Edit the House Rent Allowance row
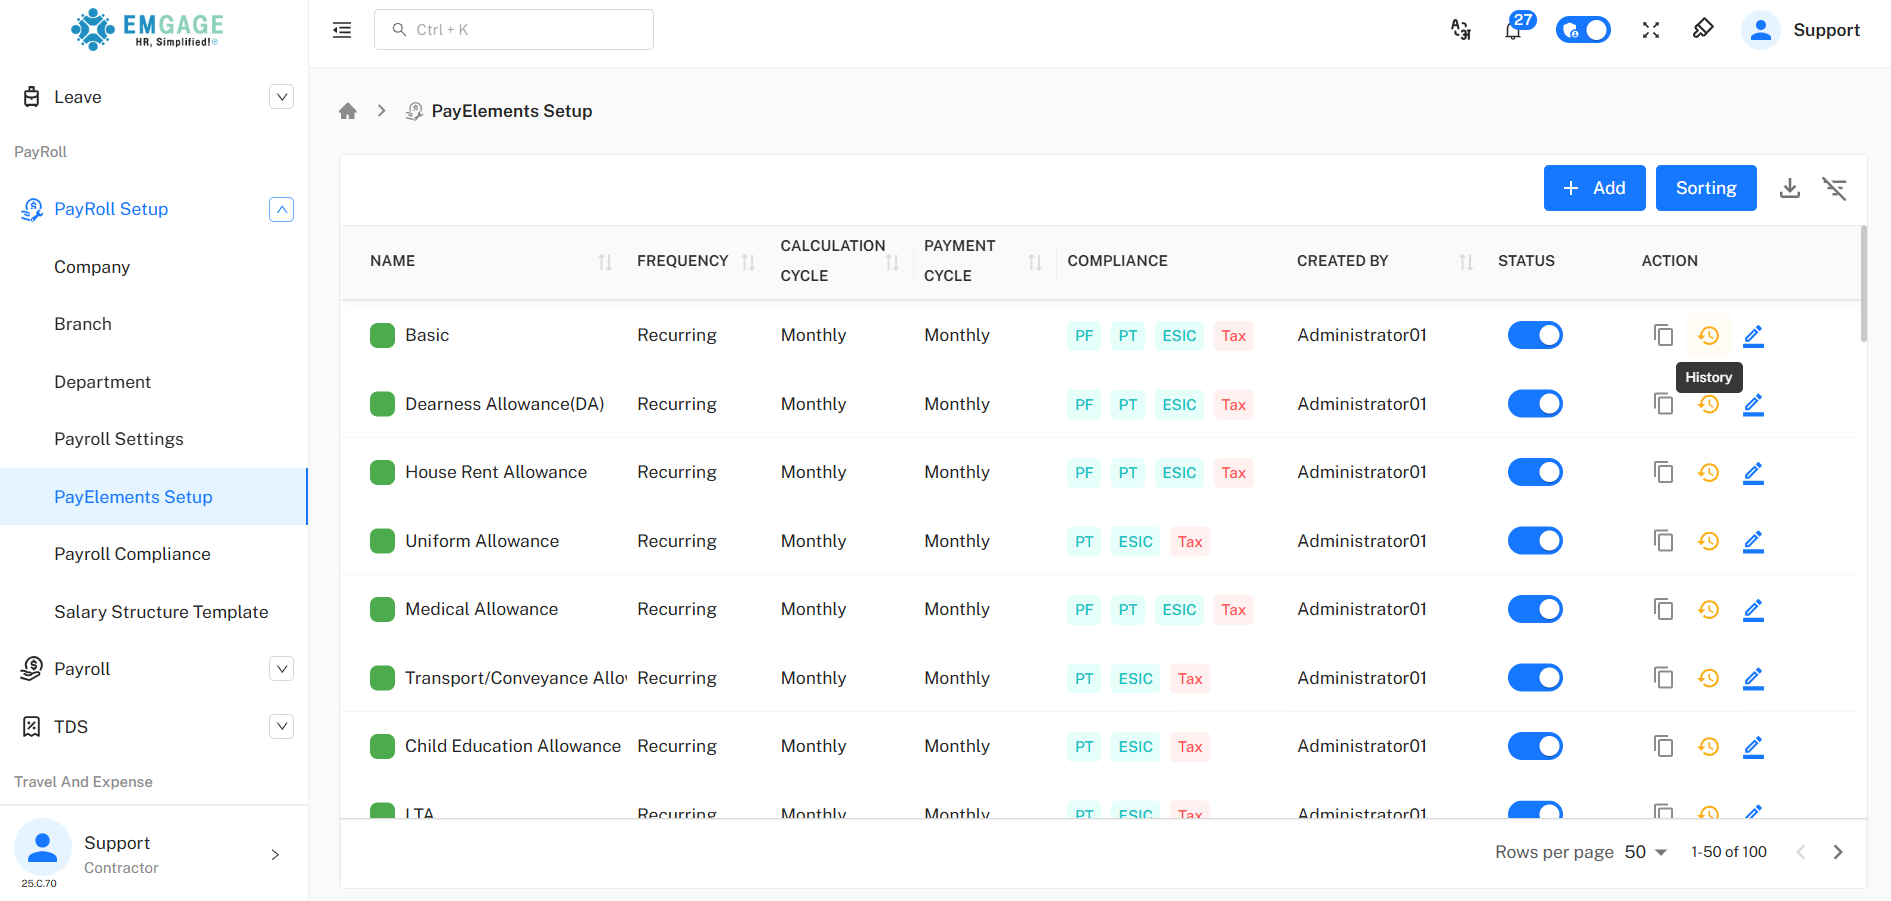This screenshot has height=901, width=1891. point(1752,473)
